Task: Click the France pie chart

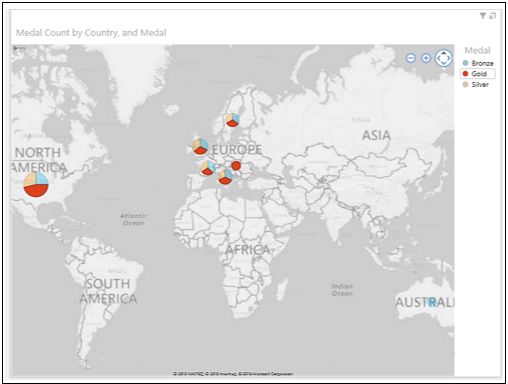Action: (x=208, y=168)
